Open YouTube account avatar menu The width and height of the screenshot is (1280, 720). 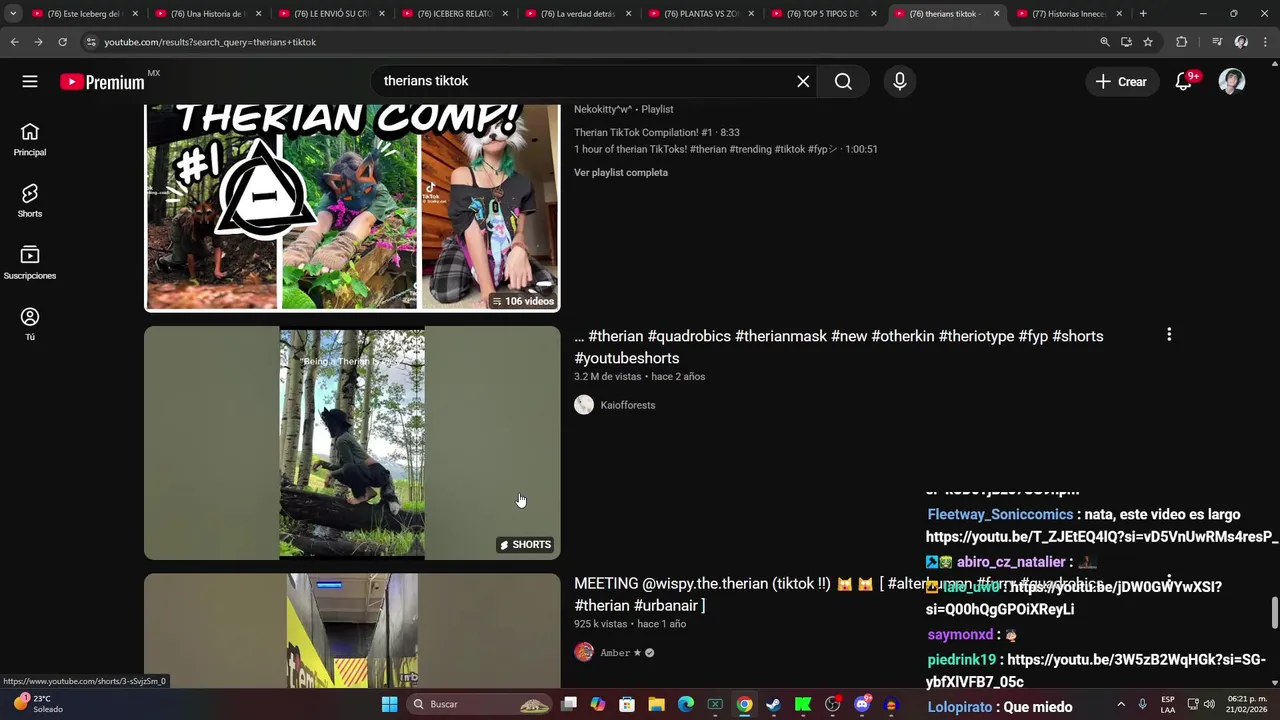click(x=1232, y=82)
